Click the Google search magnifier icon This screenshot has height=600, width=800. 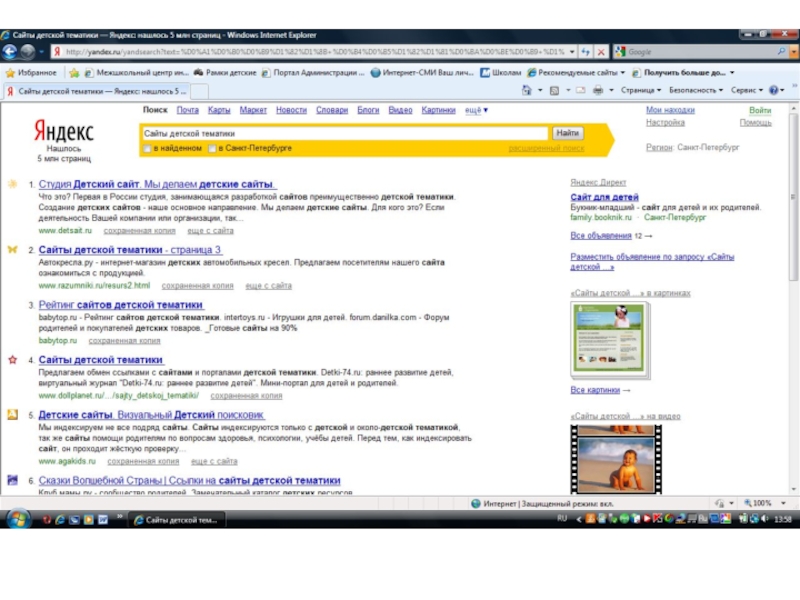(x=782, y=52)
